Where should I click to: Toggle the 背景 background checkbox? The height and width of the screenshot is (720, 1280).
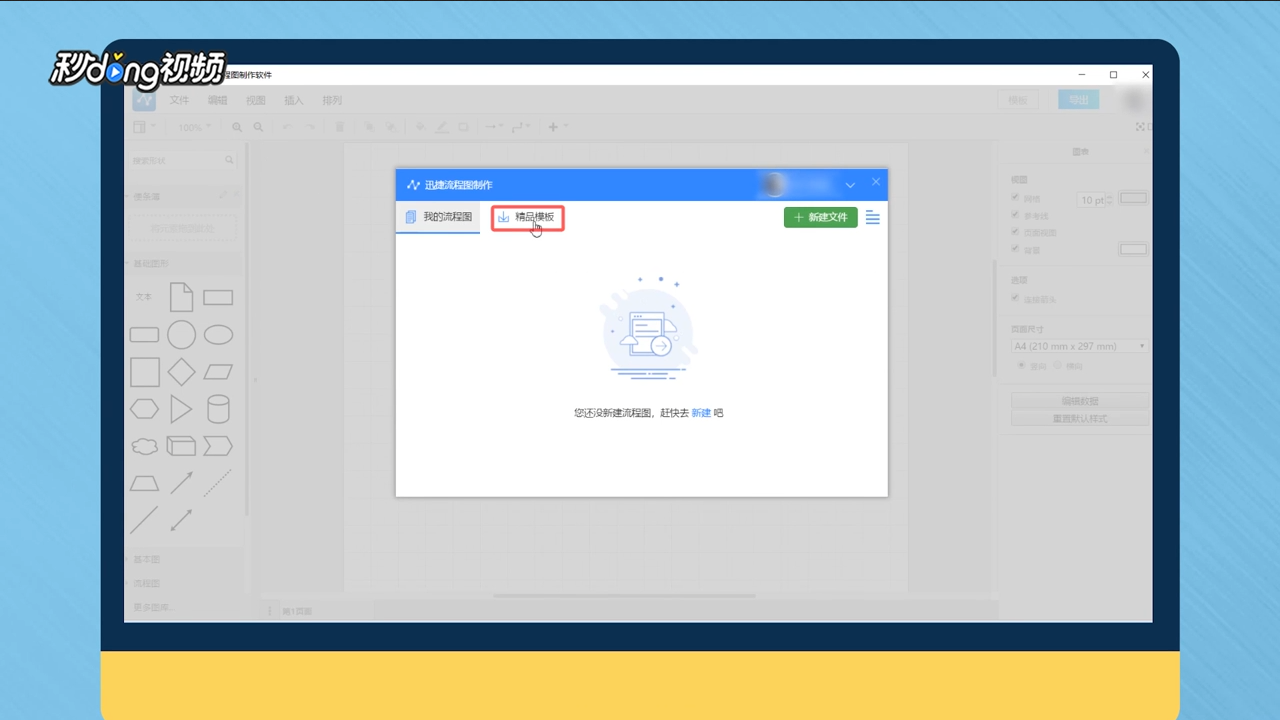pos(1017,249)
